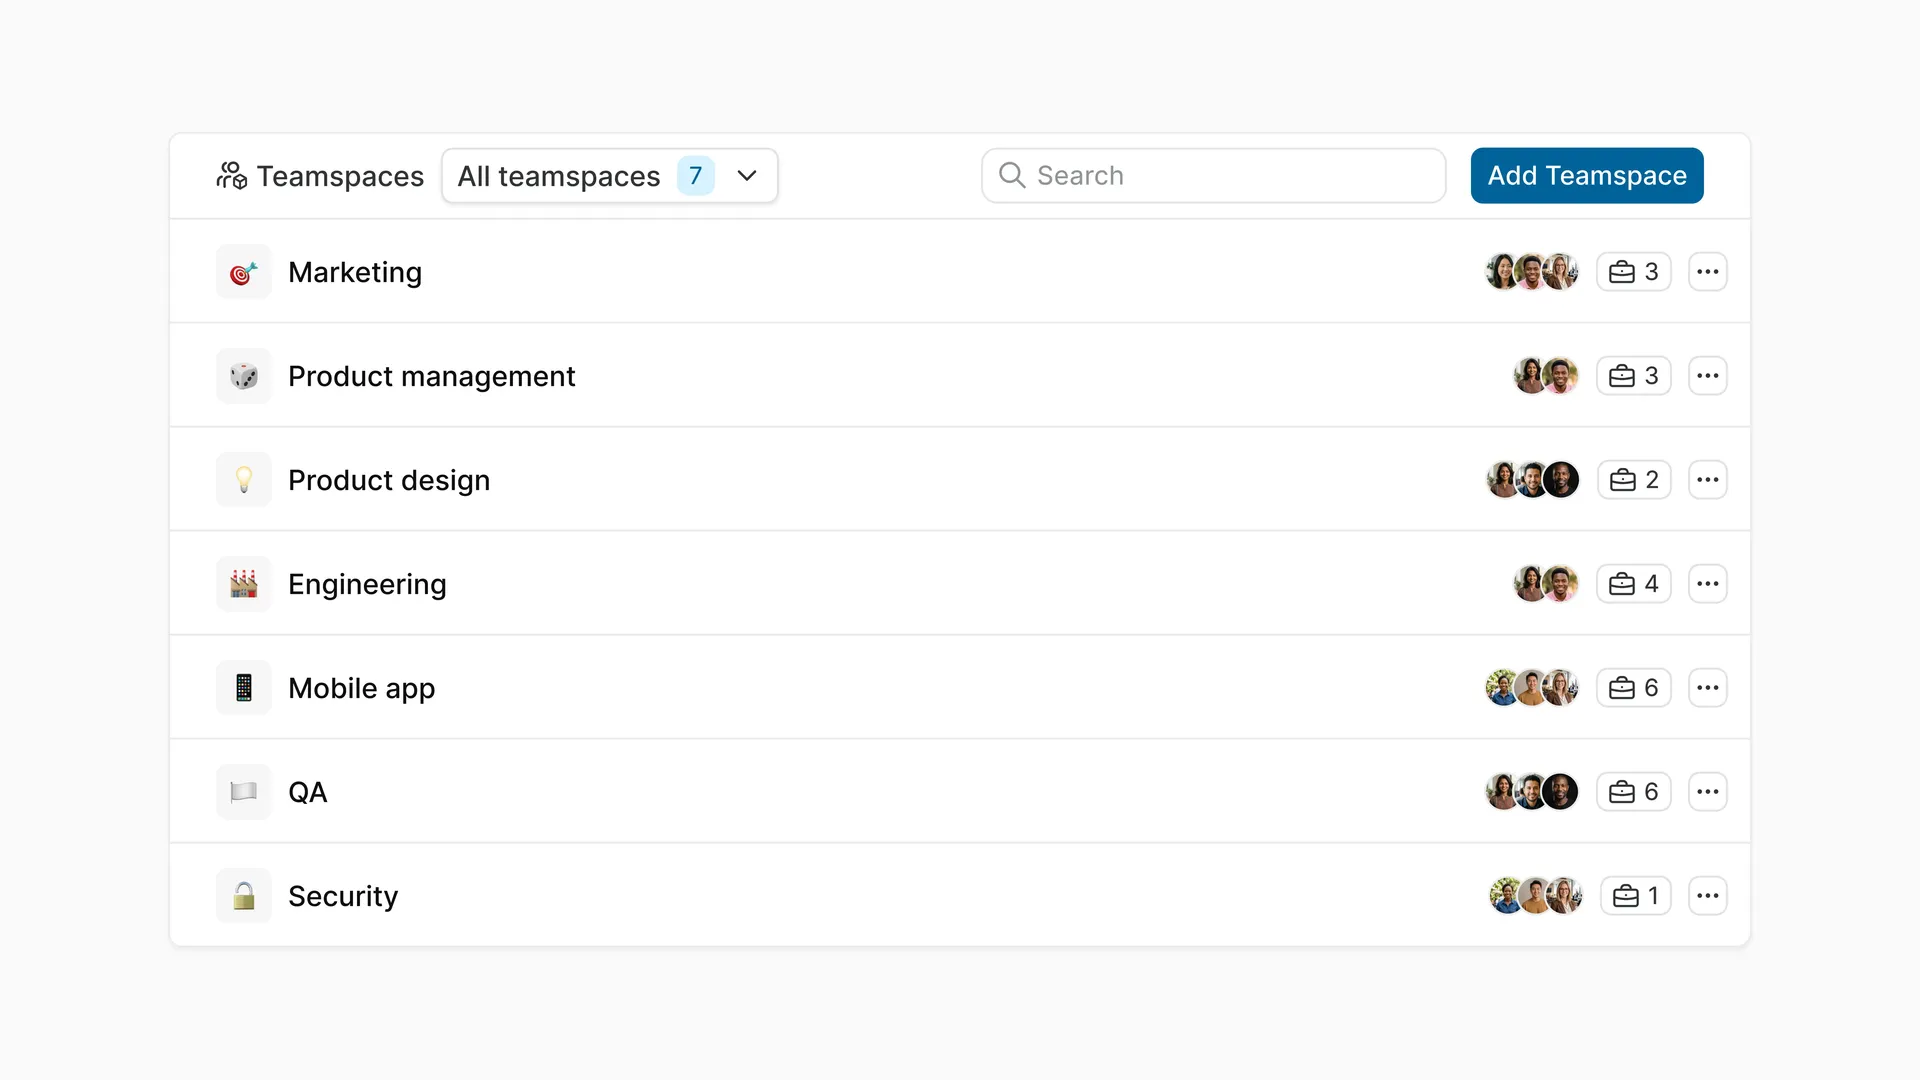Open the All teamspaces dropdown
The width and height of the screenshot is (1920, 1080).
click(x=609, y=176)
